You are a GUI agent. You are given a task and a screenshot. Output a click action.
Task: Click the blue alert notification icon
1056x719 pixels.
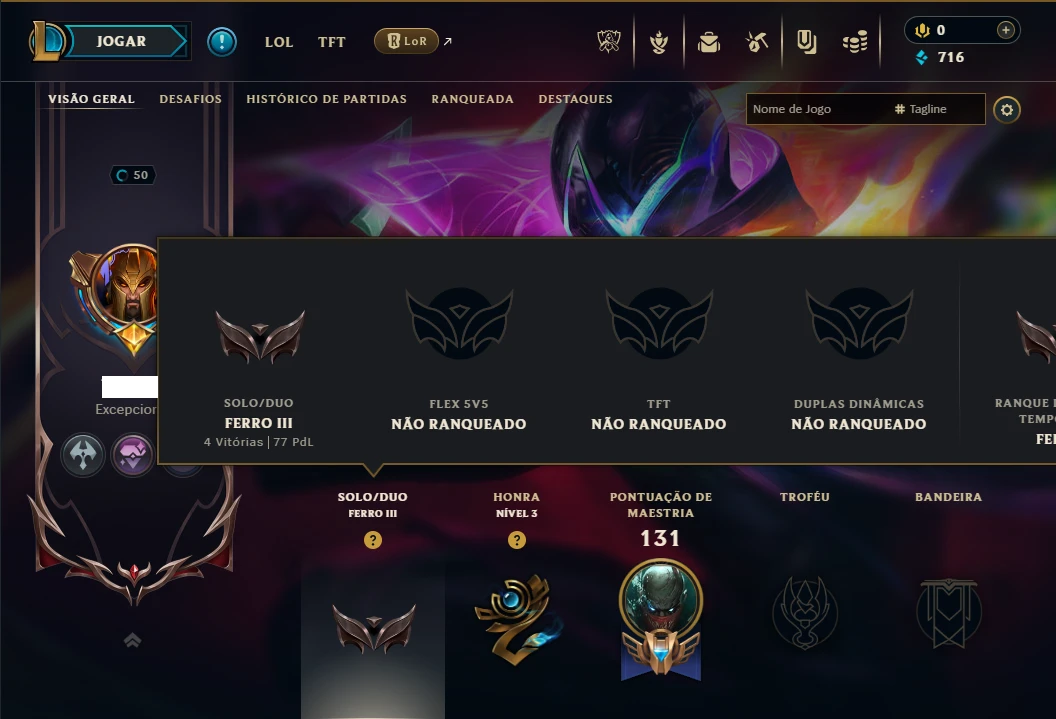[222, 42]
